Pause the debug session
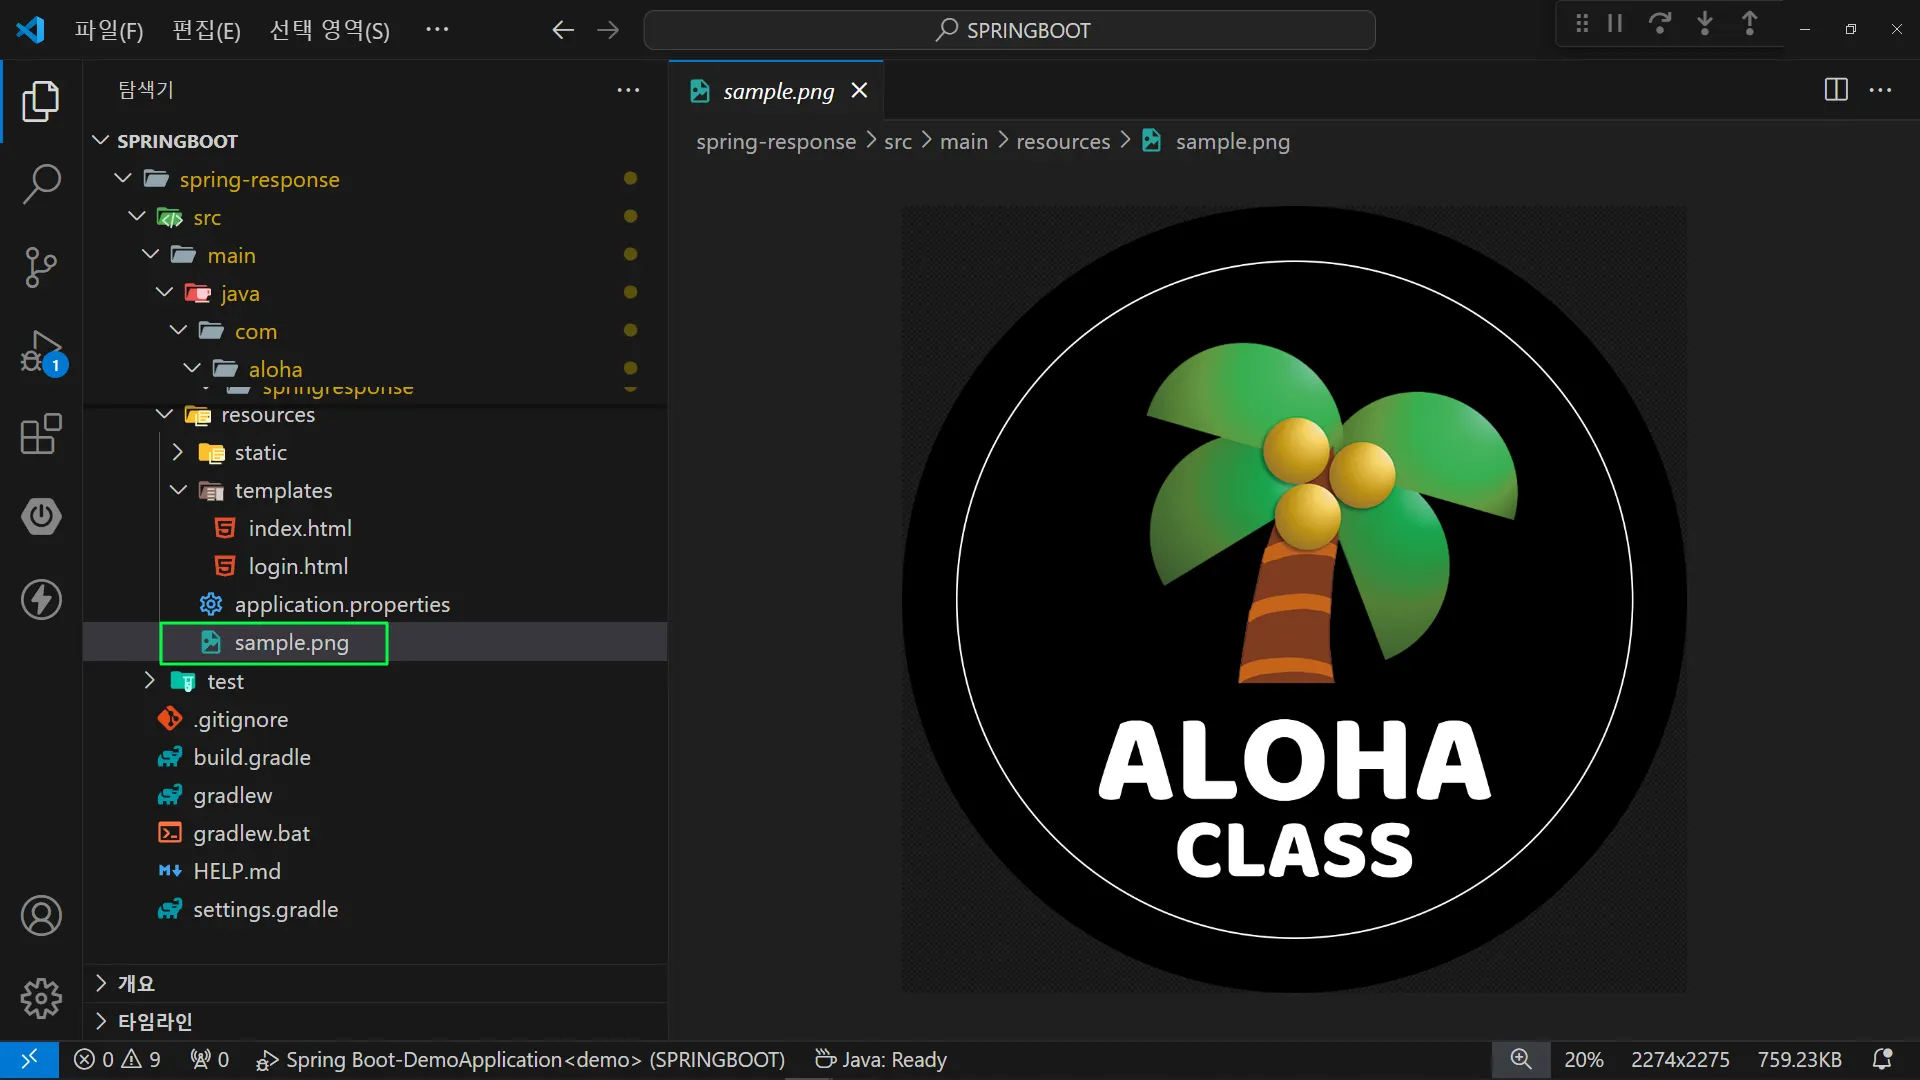 1615,23
